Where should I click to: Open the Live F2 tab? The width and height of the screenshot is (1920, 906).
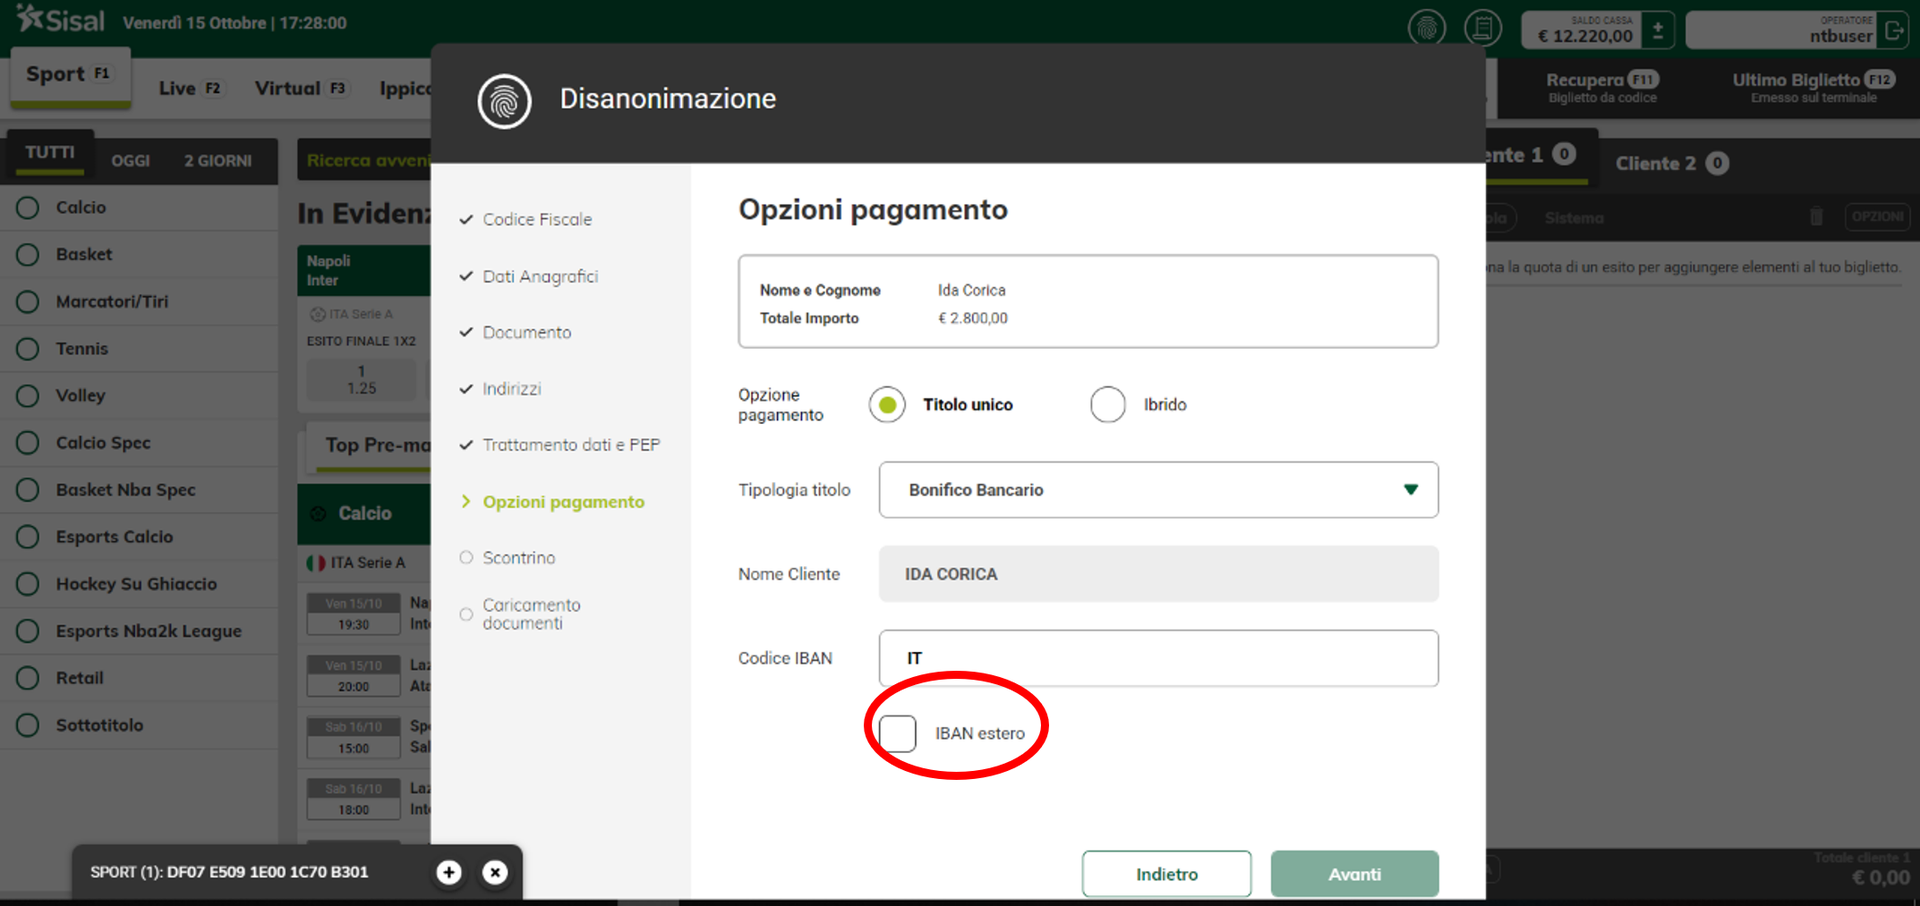[x=190, y=88]
